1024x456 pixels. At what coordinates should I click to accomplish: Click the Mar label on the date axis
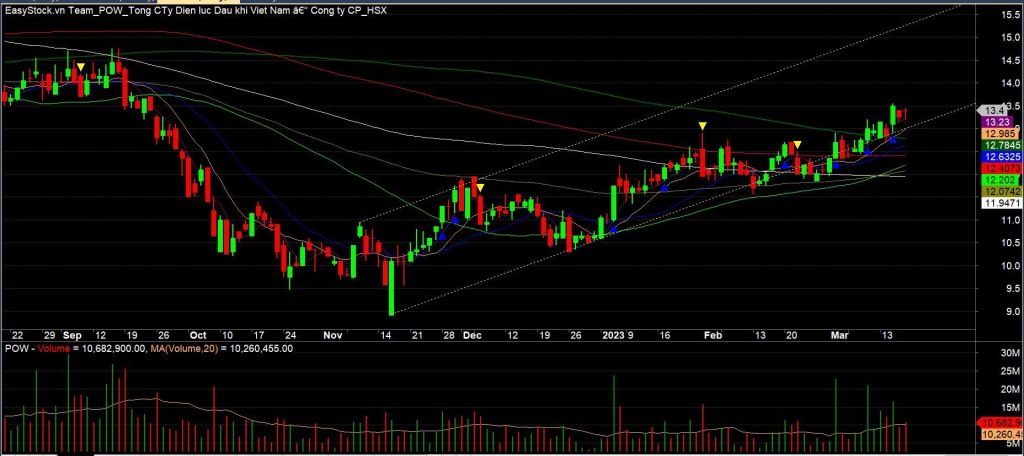click(x=839, y=335)
